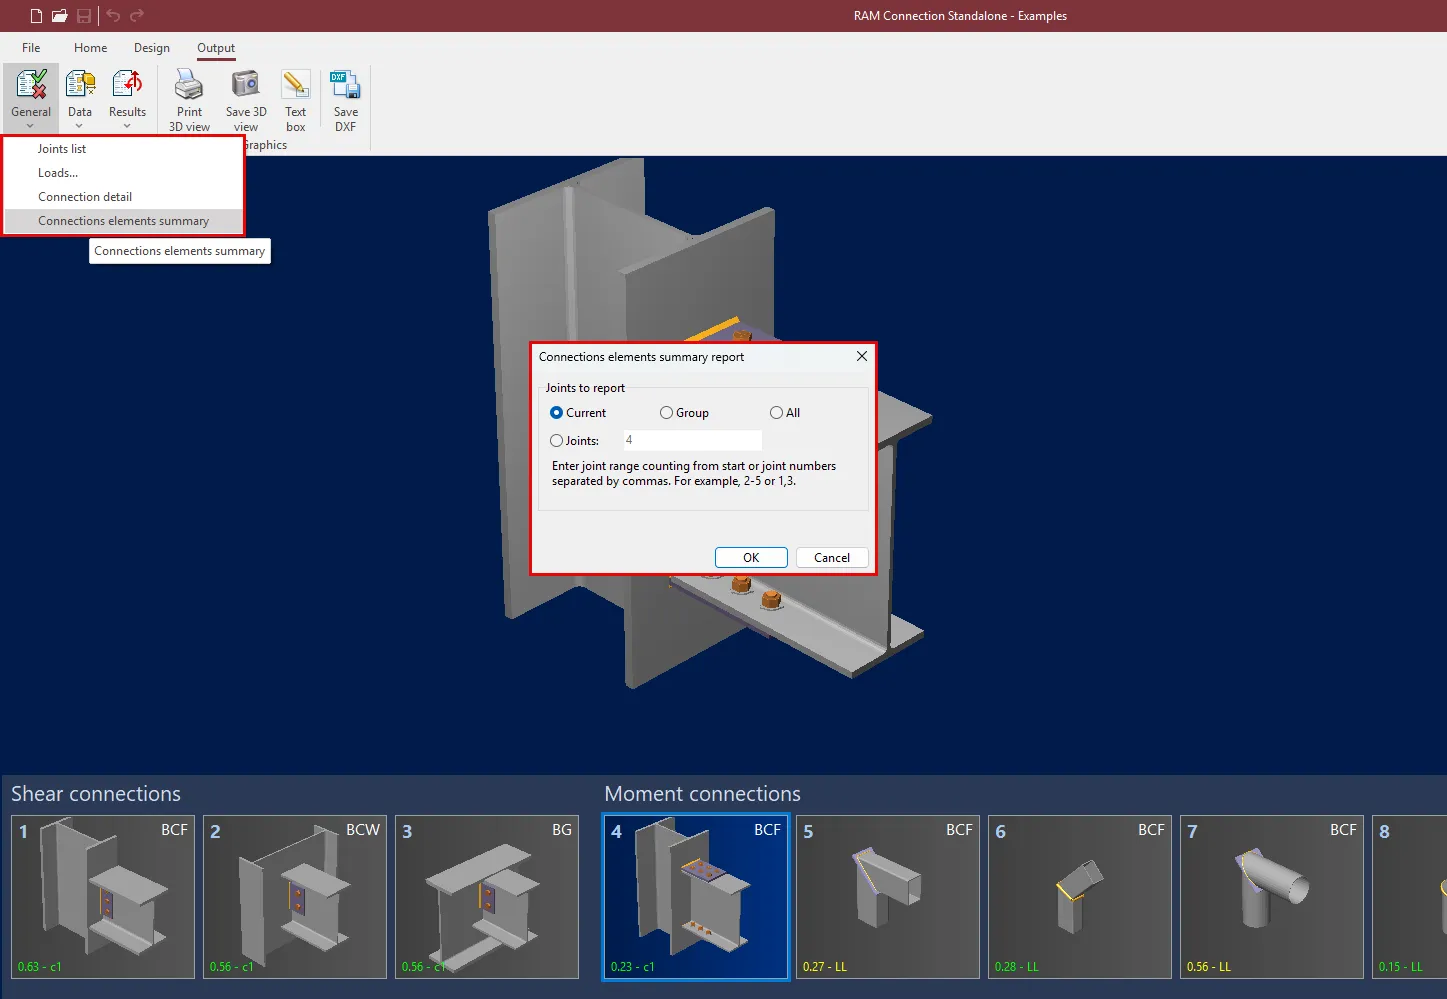1447x999 pixels.
Task: Select the All radio button
Action: [x=776, y=413]
